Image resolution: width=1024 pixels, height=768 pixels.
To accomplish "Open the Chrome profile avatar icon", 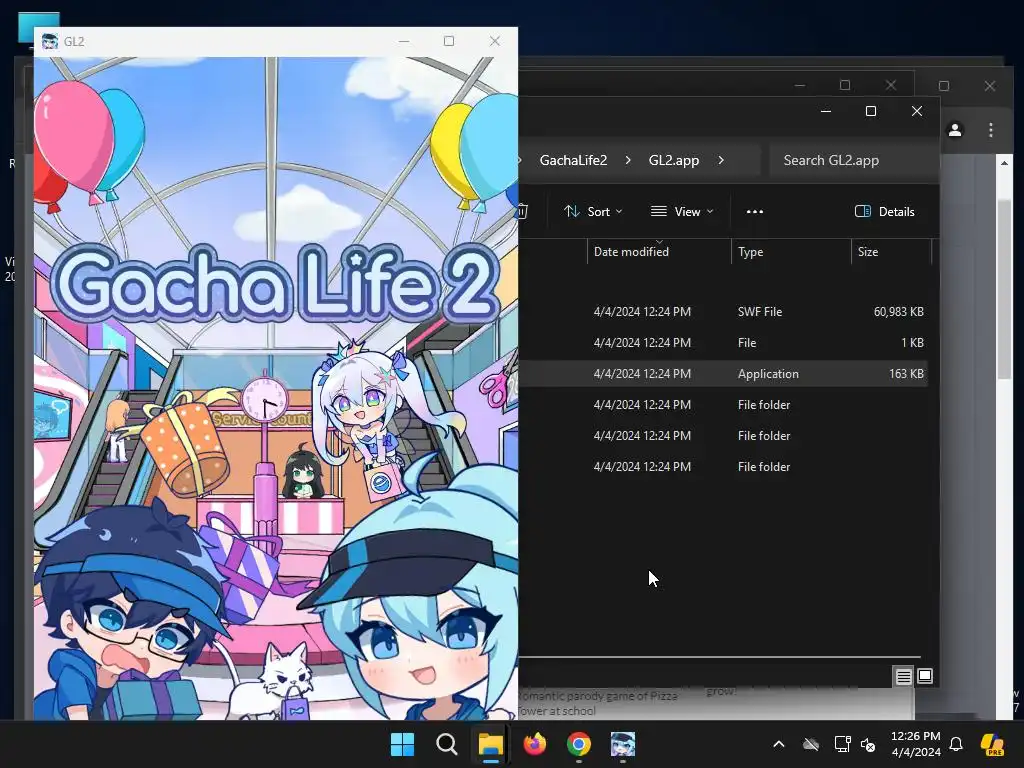I will (x=955, y=130).
